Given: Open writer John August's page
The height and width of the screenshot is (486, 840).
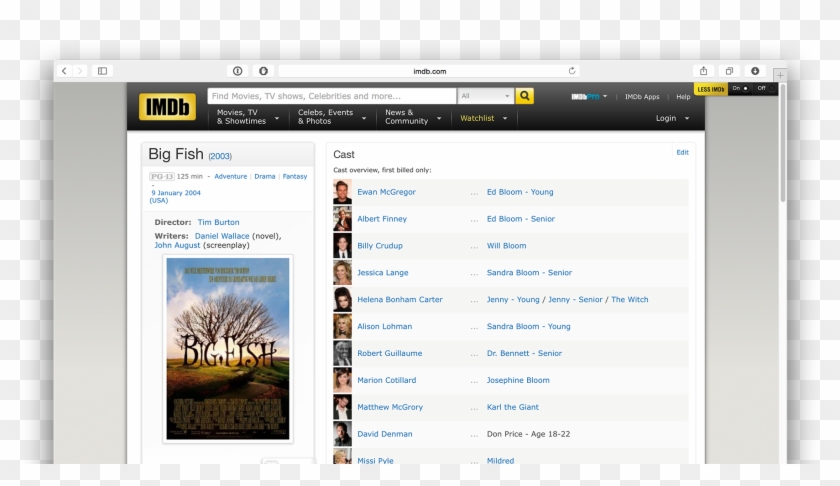Looking at the screenshot, I should click(177, 245).
